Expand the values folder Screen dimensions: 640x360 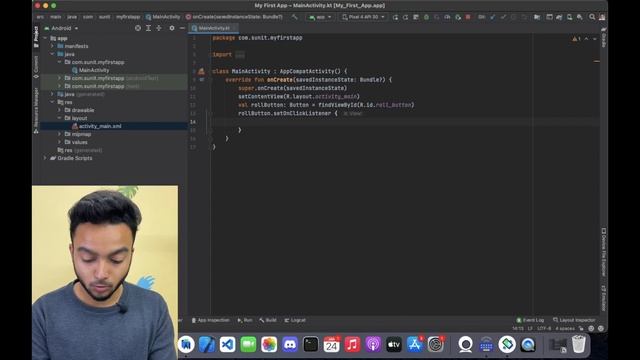click(x=60, y=142)
